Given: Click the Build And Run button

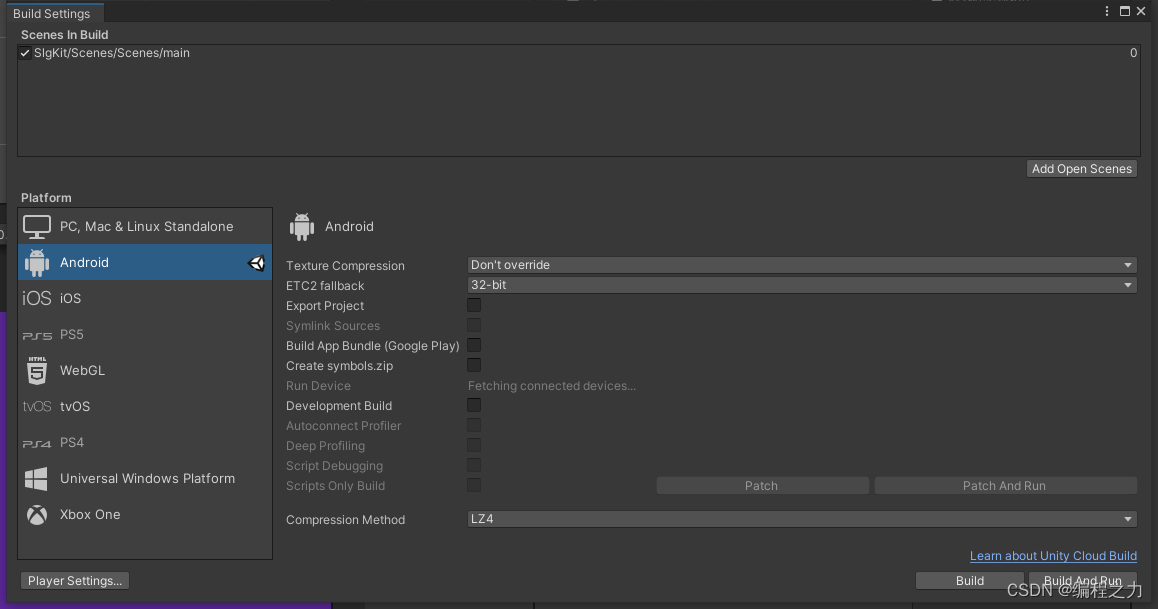Looking at the screenshot, I should tap(1083, 581).
